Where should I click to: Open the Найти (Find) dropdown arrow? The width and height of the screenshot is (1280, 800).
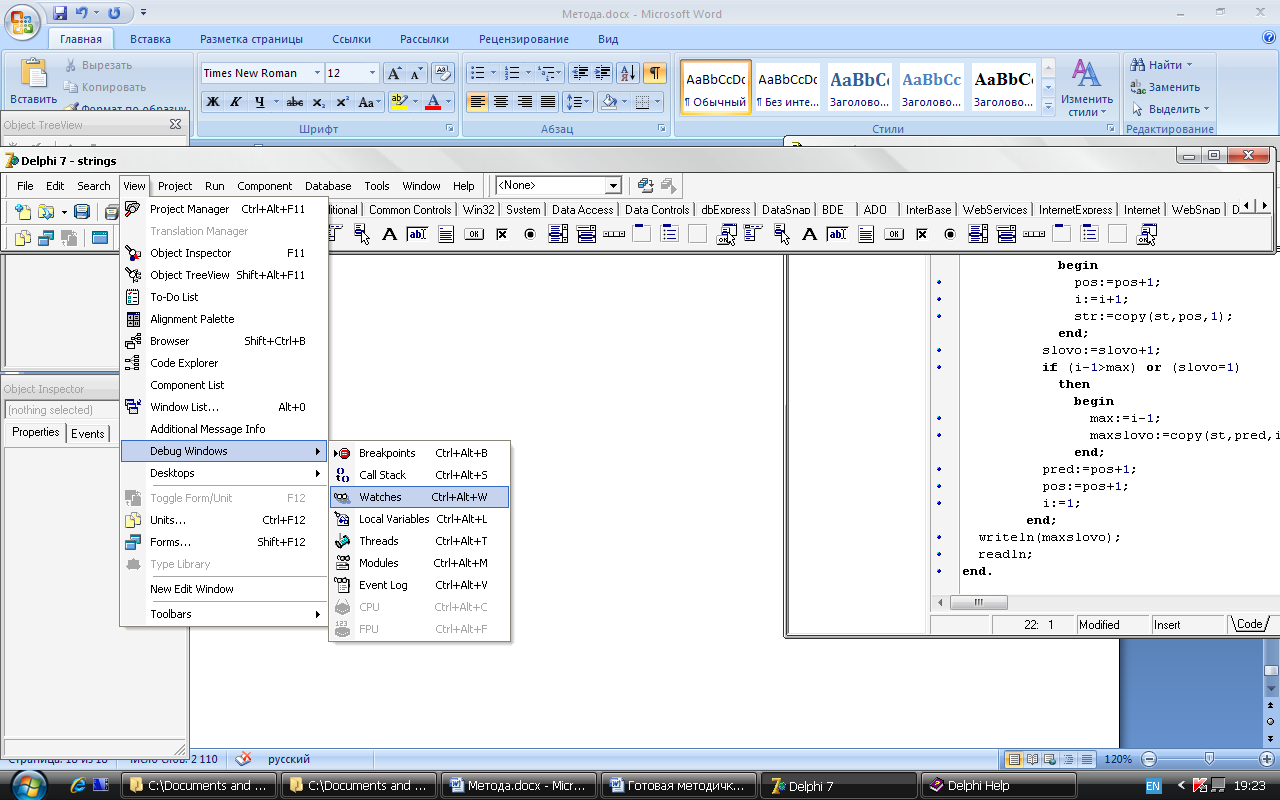click(x=1189, y=66)
